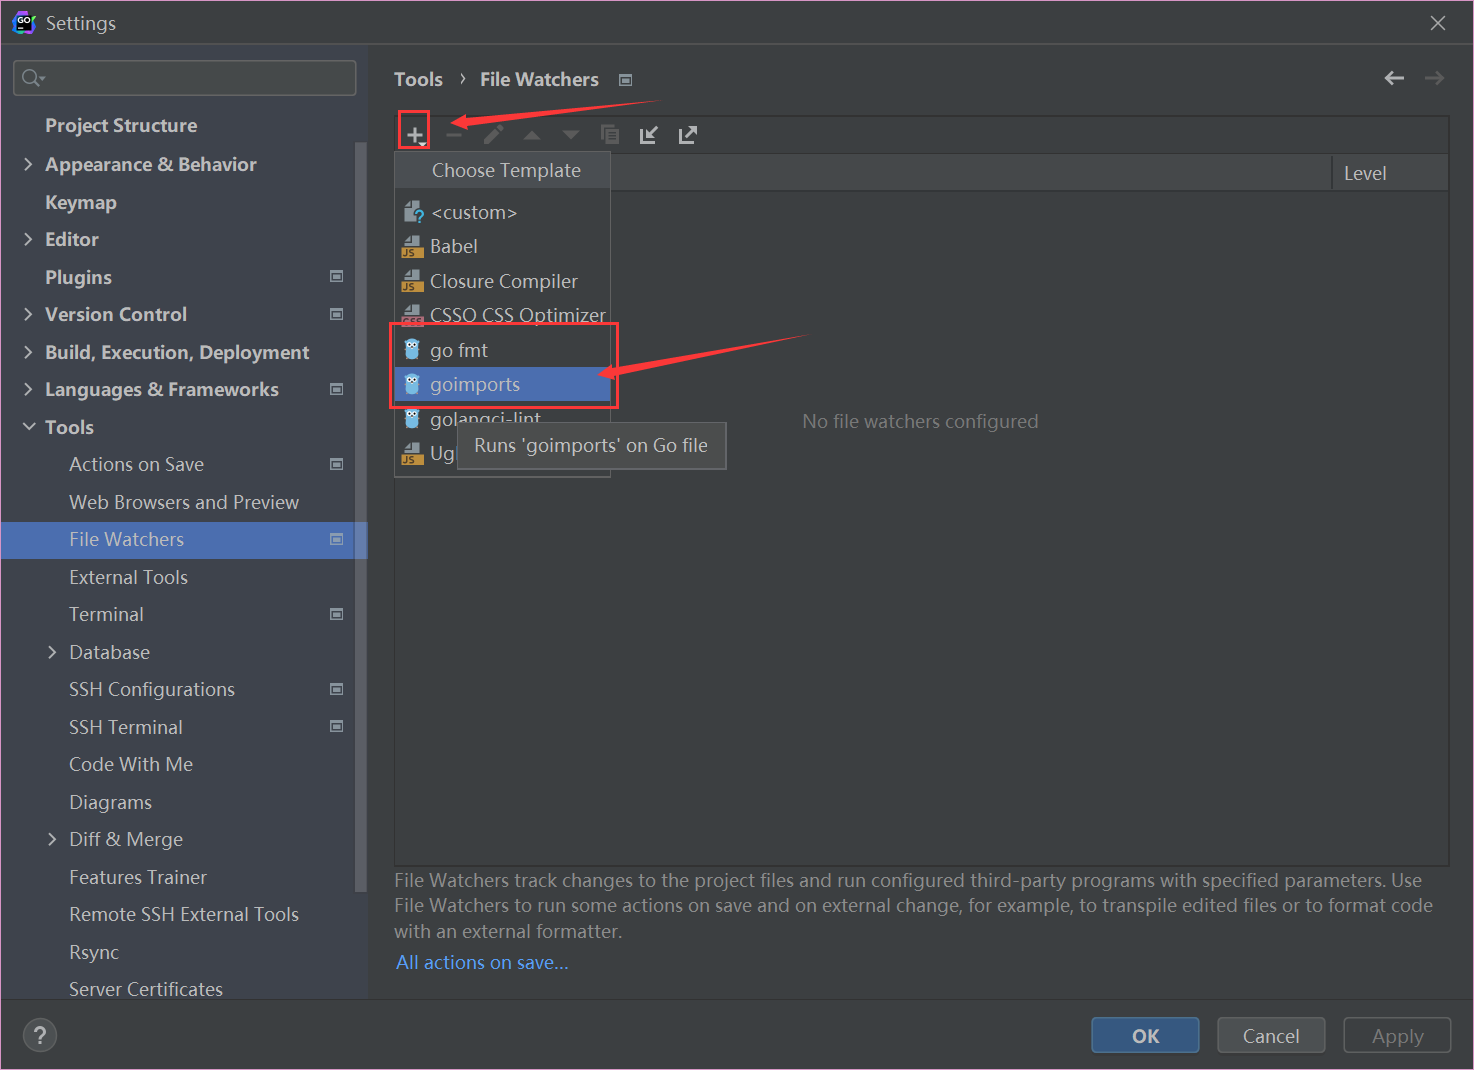
Task: Choose the <custom> template
Action: [502, 212]
